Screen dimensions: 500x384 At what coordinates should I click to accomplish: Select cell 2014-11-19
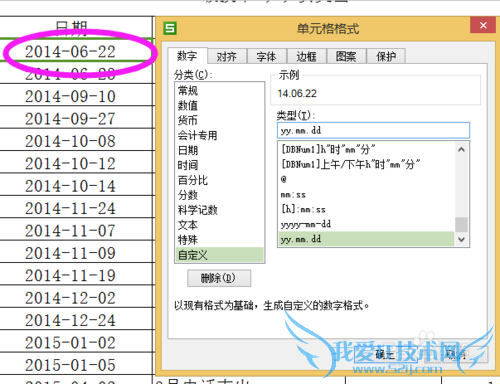(x=77, y=275)
